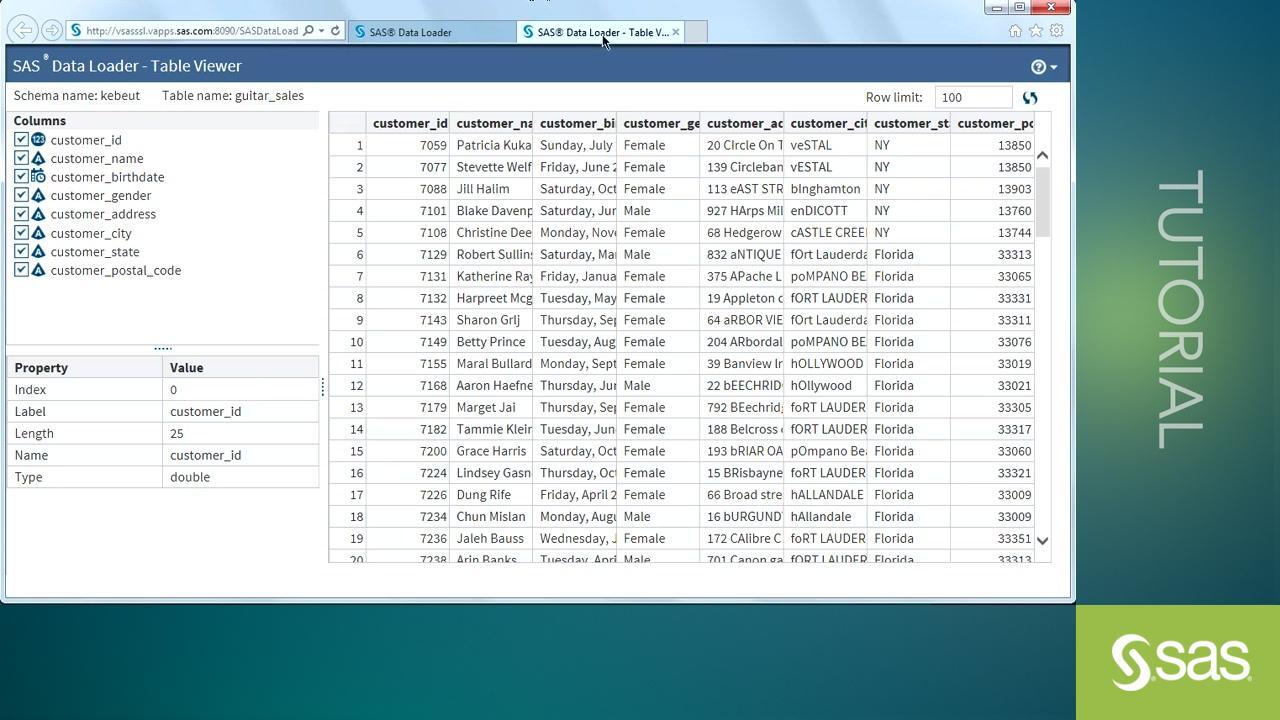The width and height of the screenshot is (1280, 720).
Task: Click the type icon of customer_state
Action: click(x=38, y=252)
